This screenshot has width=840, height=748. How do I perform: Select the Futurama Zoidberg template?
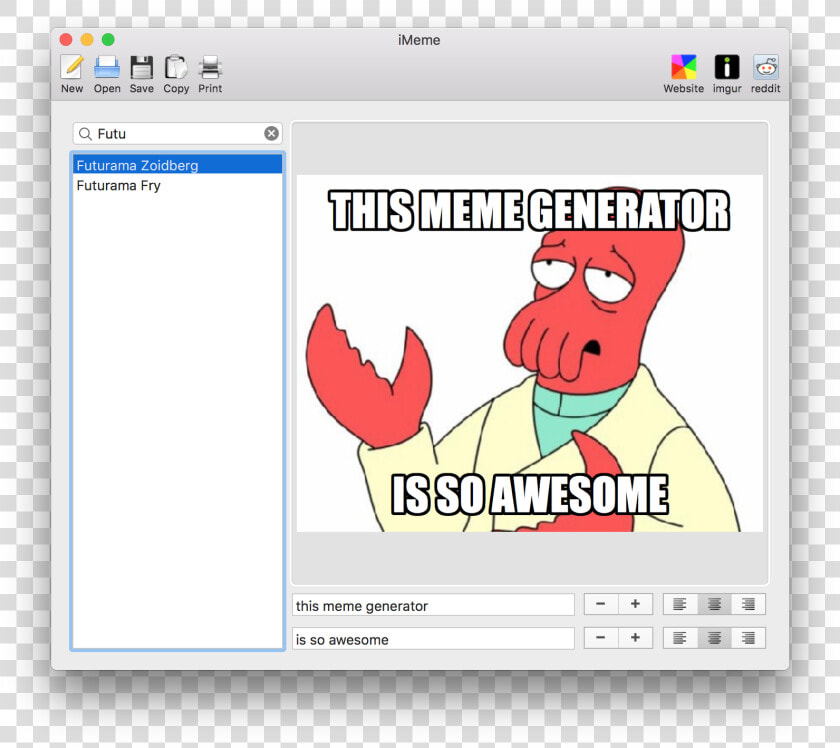click(177, 165)
